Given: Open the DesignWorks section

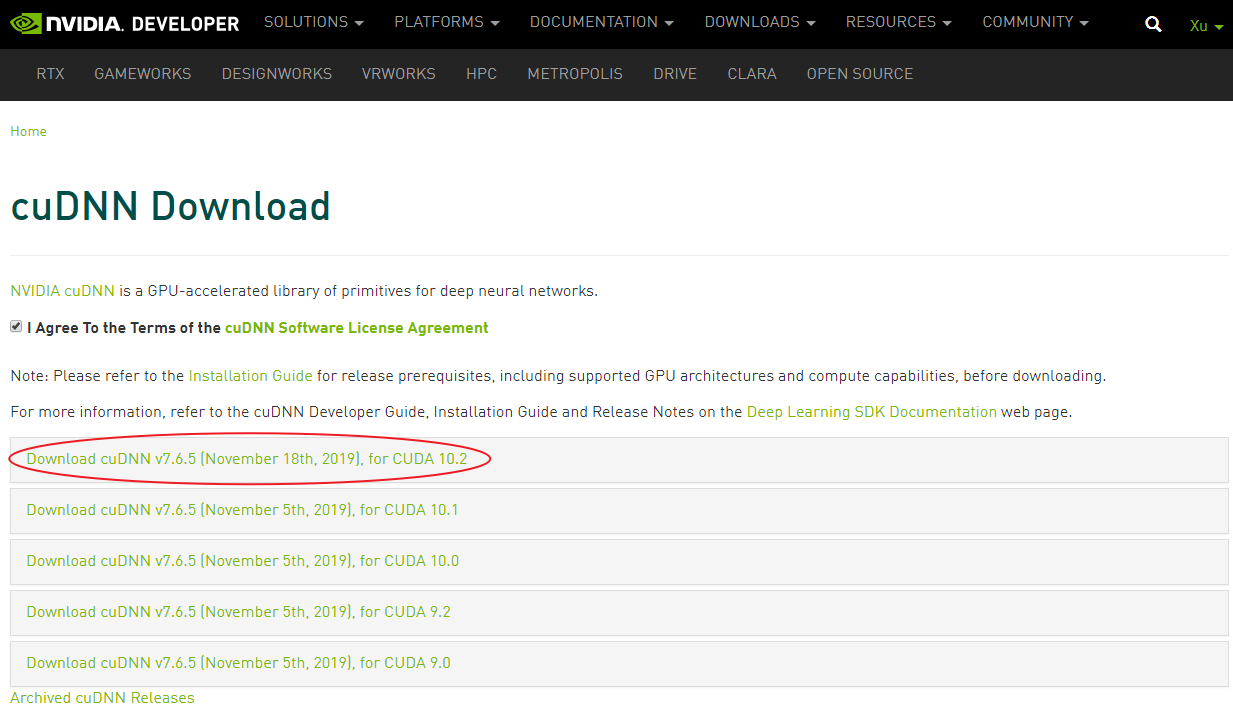Looking at the screenshot, I should pos(277,74).
